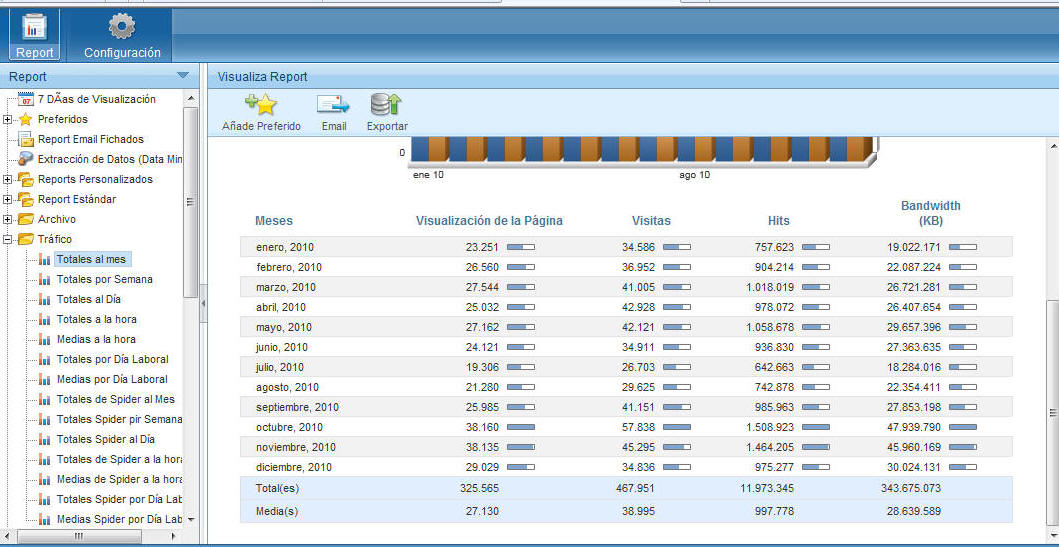The width and height of the screenshot is (1059, 547).
Task: Click the marzo, 2010 row label
Action: [286, 287]
